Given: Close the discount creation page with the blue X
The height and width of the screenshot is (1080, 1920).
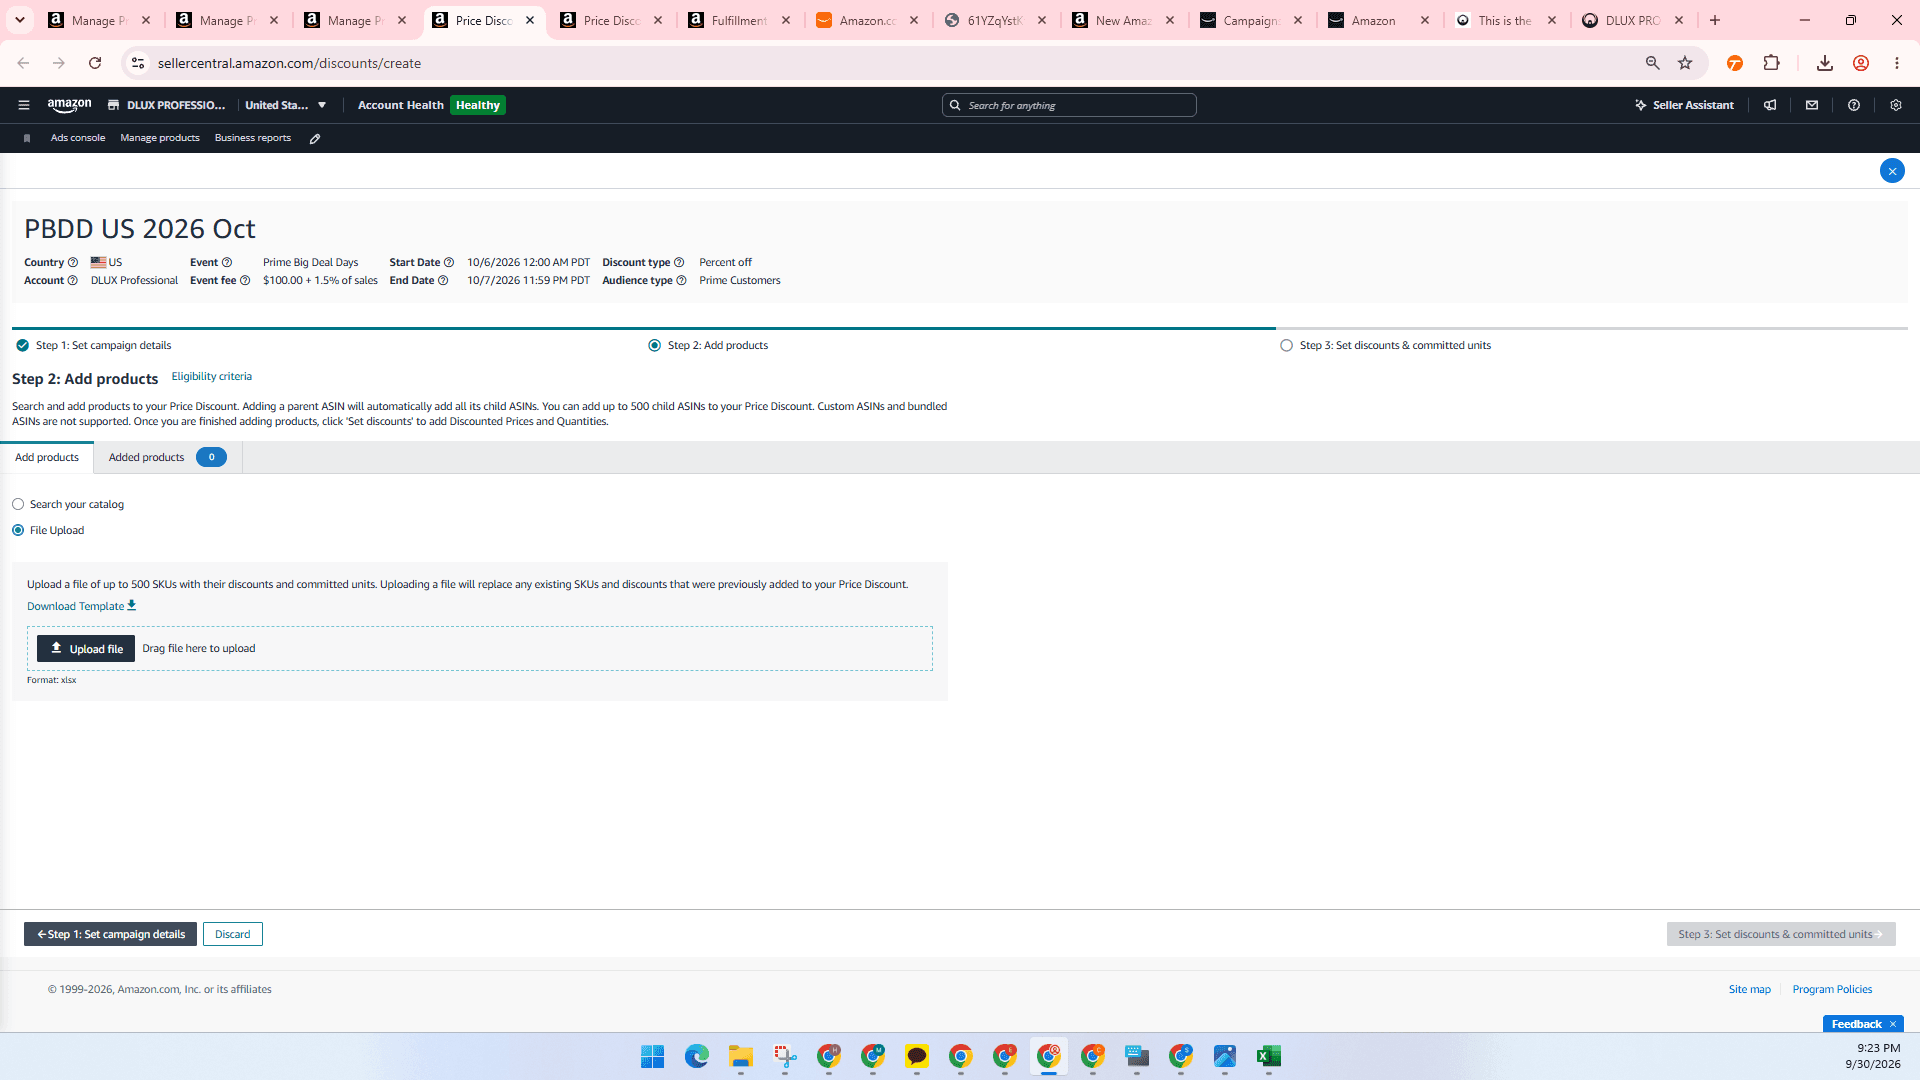Looking at the screenshot, I should pos(1892,171).
